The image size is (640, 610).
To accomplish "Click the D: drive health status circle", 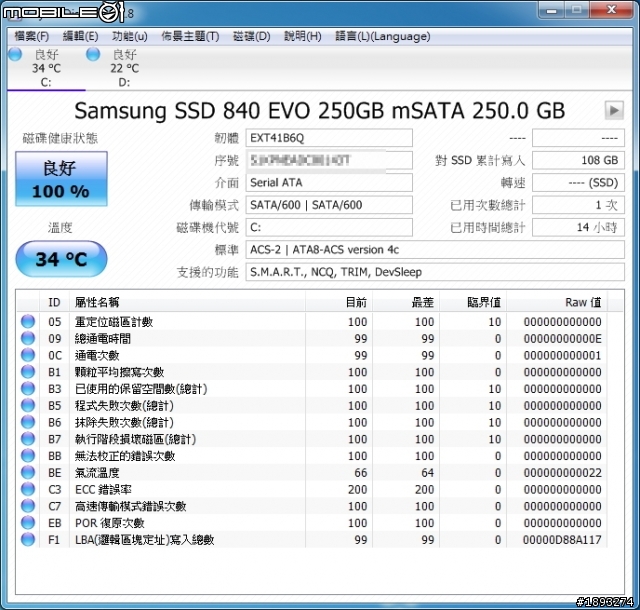I will pos(93,54).
